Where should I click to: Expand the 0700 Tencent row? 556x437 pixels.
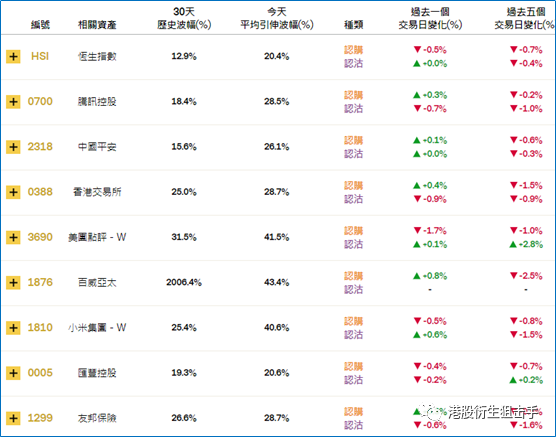13,102
